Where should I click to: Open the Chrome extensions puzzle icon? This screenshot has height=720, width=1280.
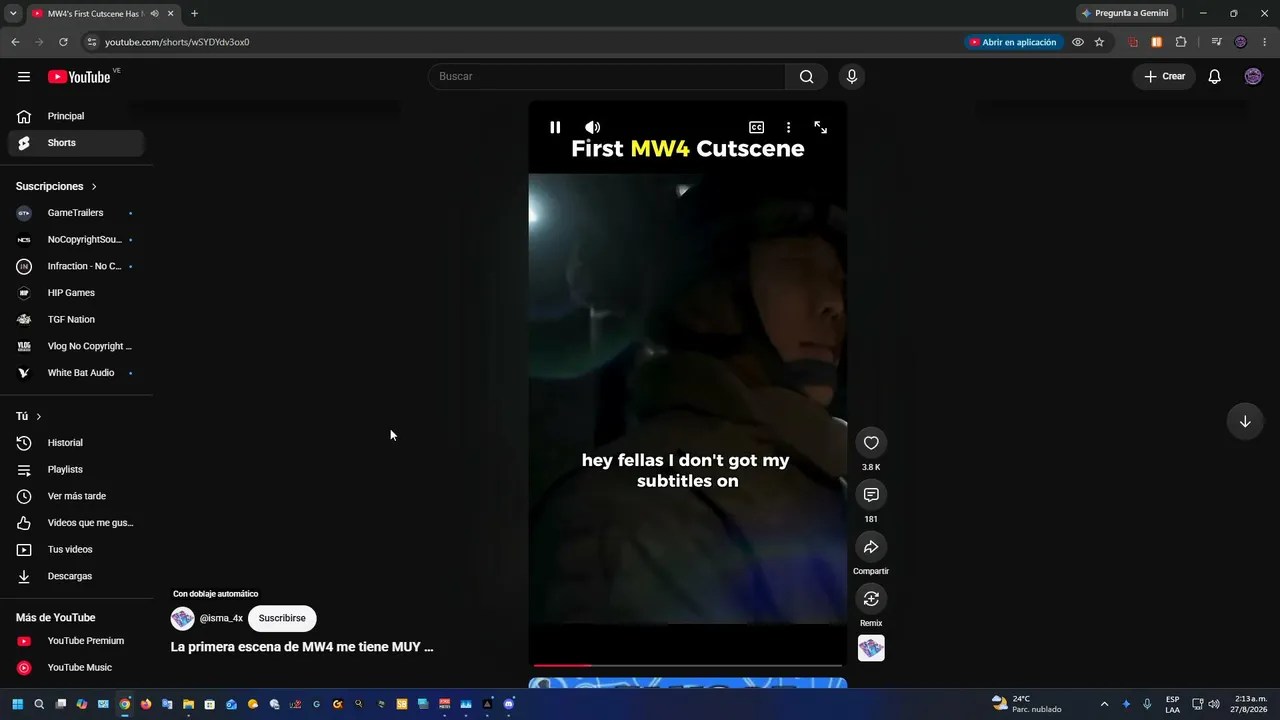tap(1181, 42)
